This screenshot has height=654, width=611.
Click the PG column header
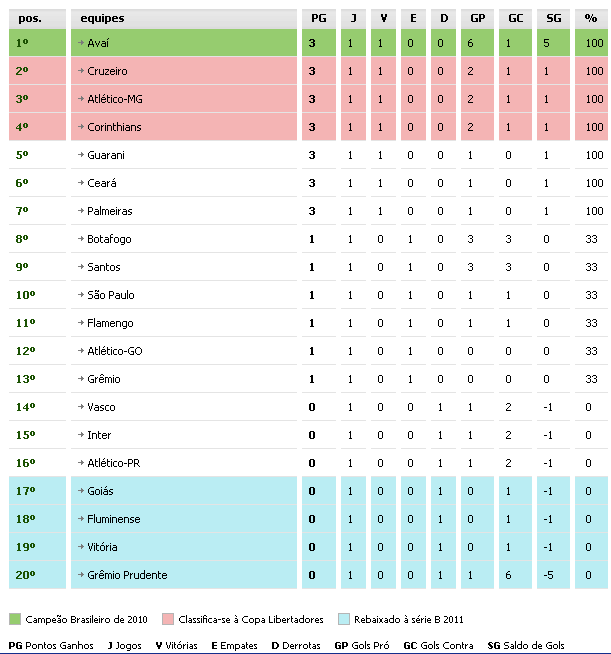(x=318, y=18)
